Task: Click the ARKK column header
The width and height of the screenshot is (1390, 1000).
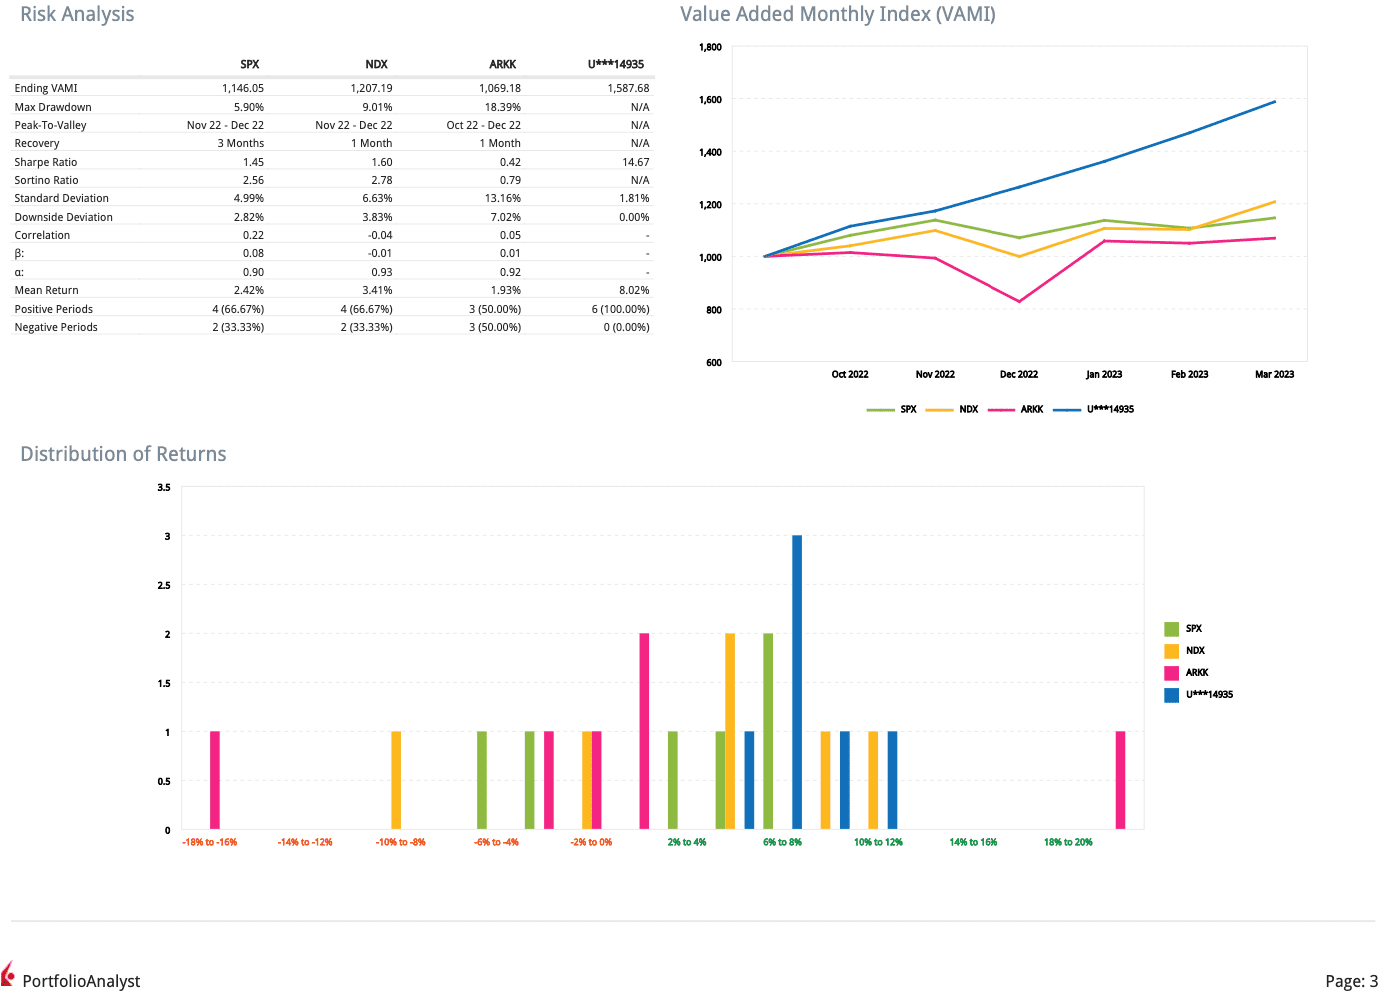Action: 503,64
